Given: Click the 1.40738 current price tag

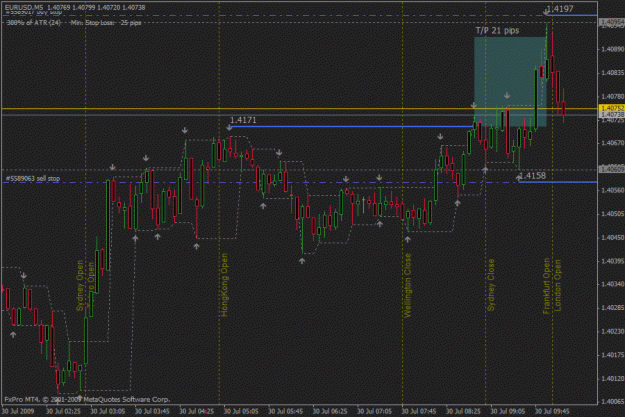Looking at the screenshot, I should tap(611, 114).
